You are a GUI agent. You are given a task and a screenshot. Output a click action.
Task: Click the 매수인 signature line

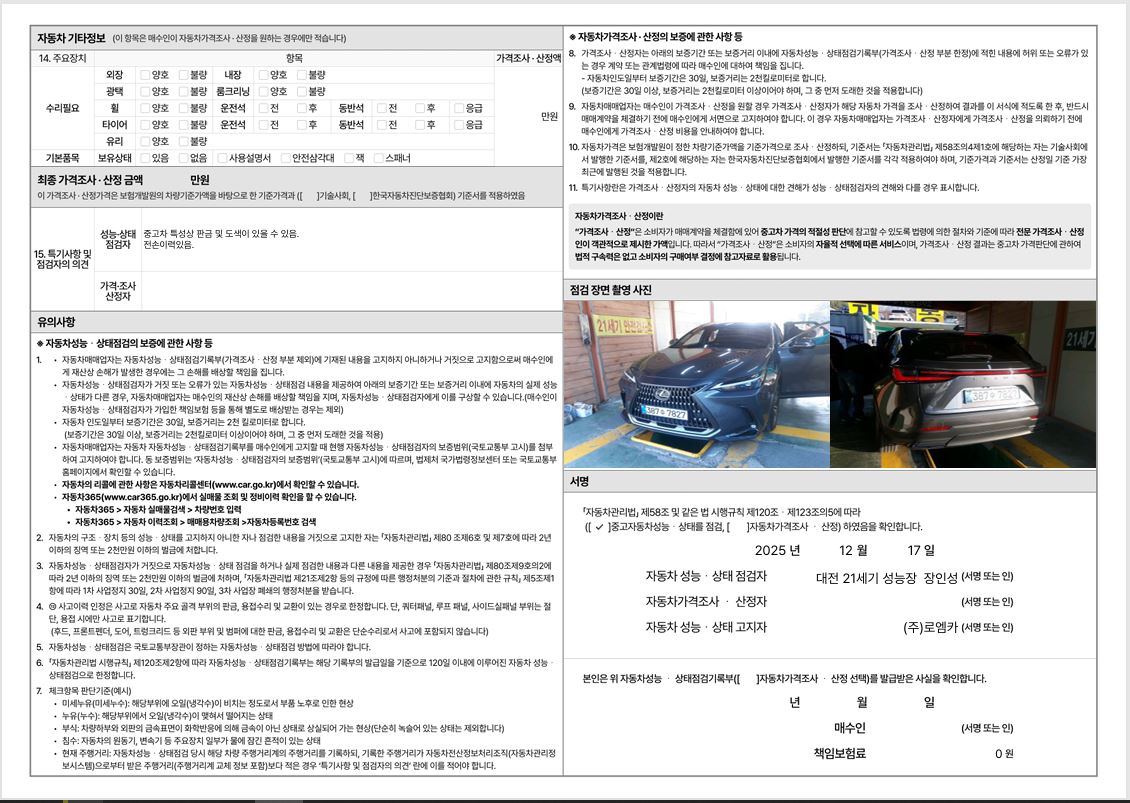pos(922,728)
